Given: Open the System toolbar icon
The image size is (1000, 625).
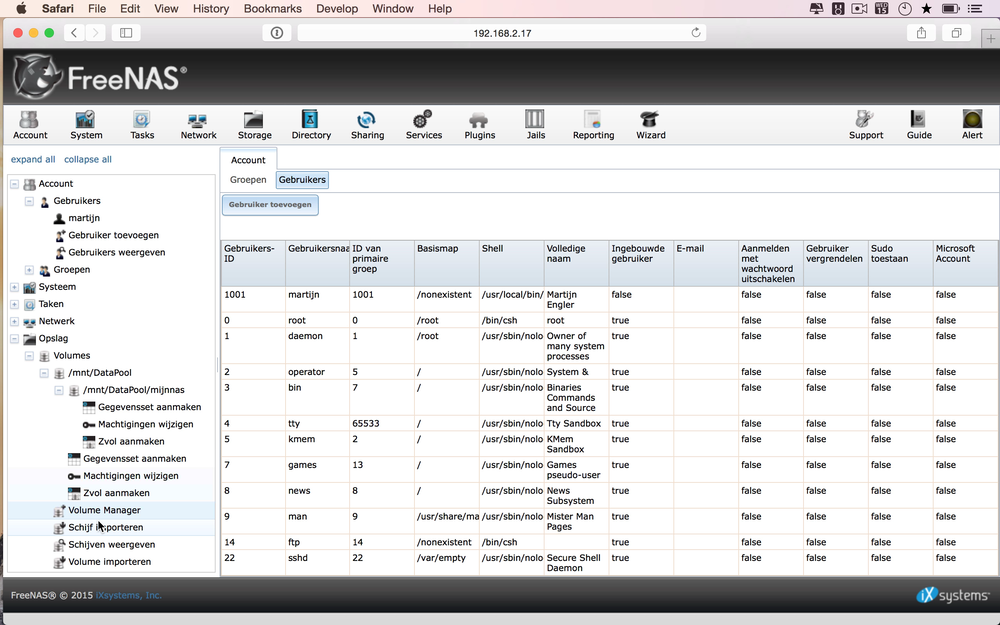Looking at the screenshot, I should point(86,124).
